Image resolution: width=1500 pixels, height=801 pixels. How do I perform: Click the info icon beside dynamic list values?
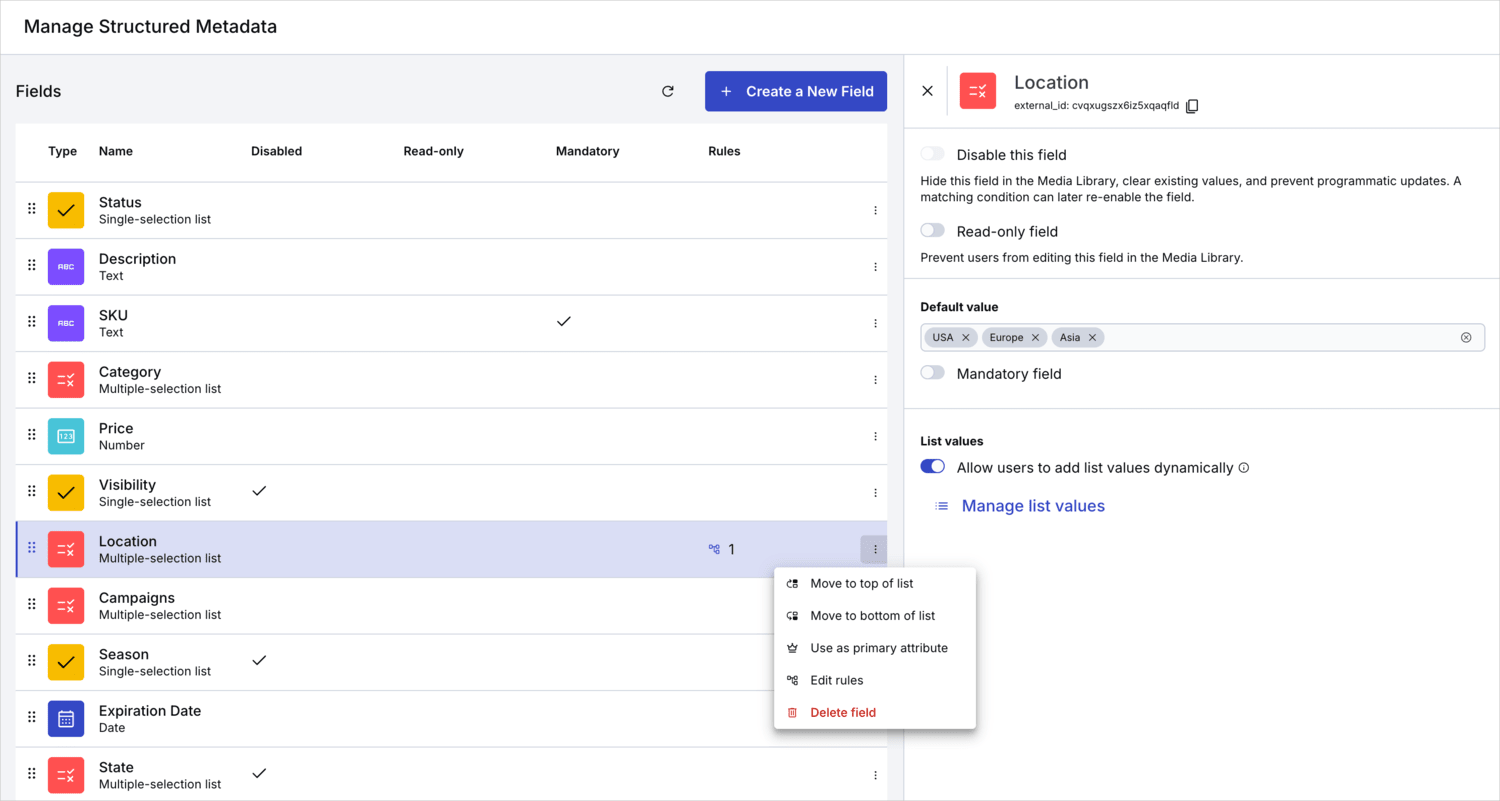coord(1244,467)
